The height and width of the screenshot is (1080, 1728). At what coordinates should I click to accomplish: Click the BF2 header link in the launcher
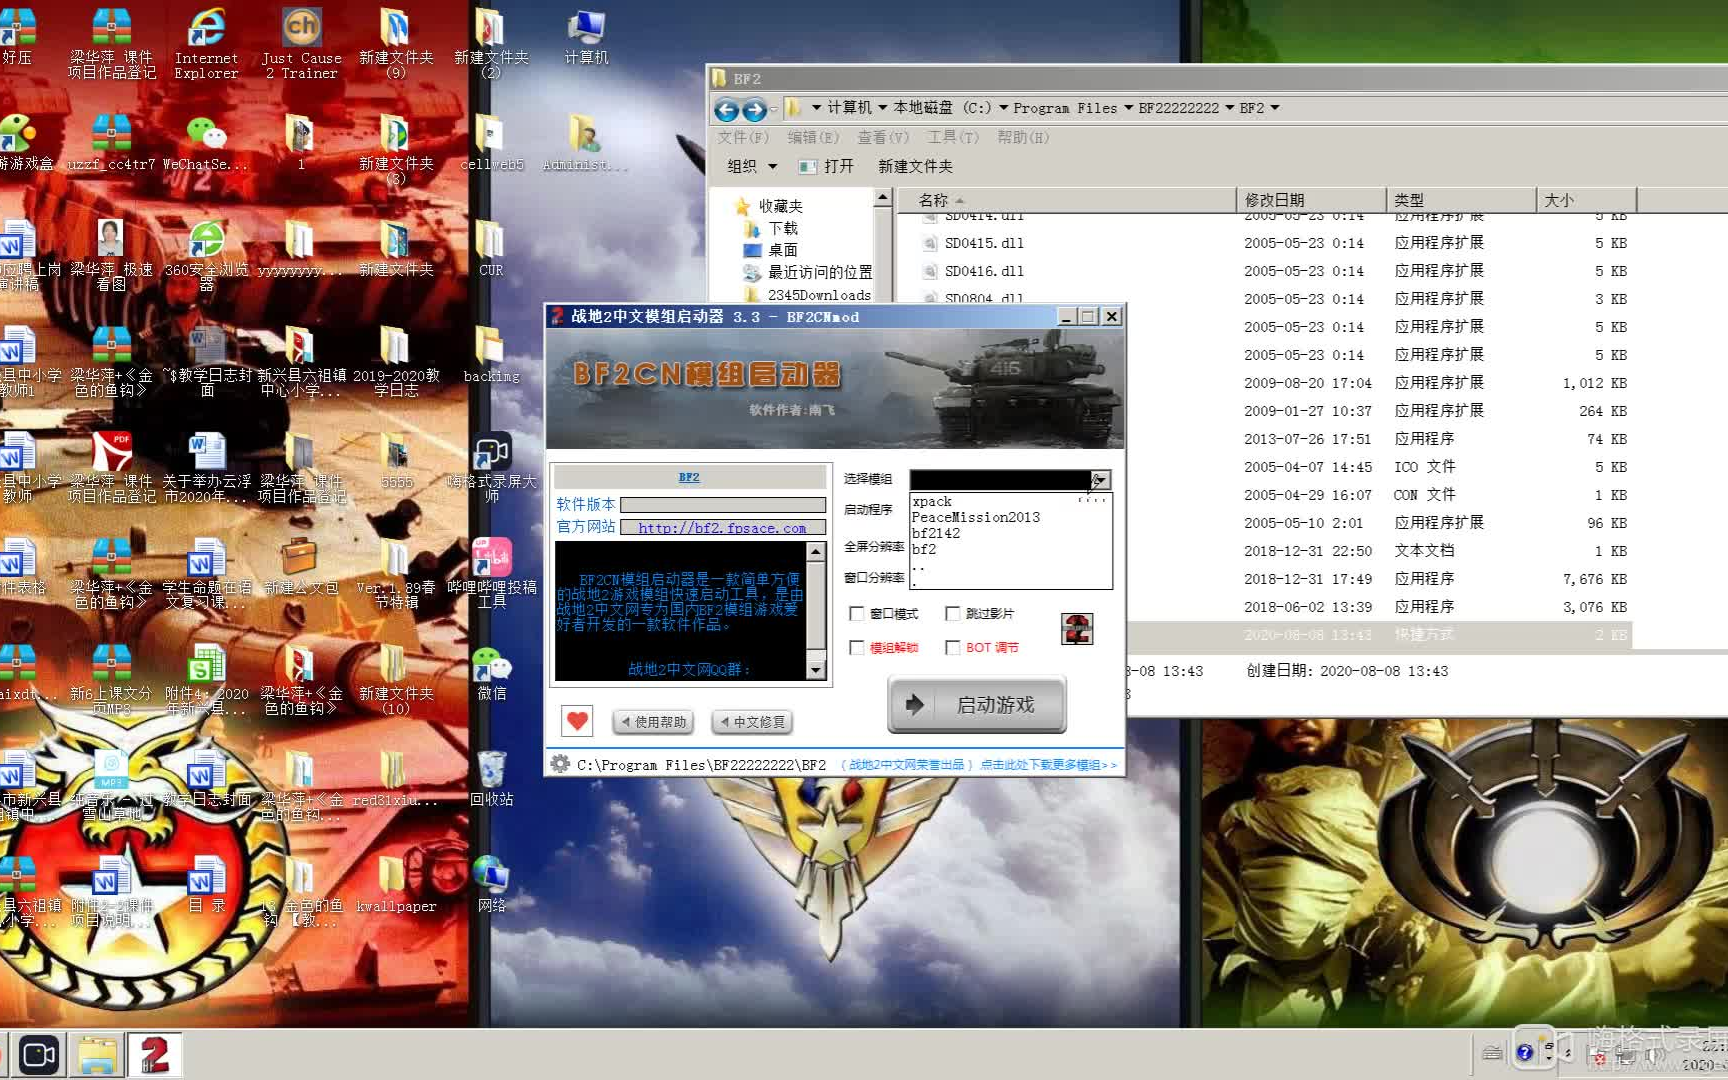click(x=689, y=477)
